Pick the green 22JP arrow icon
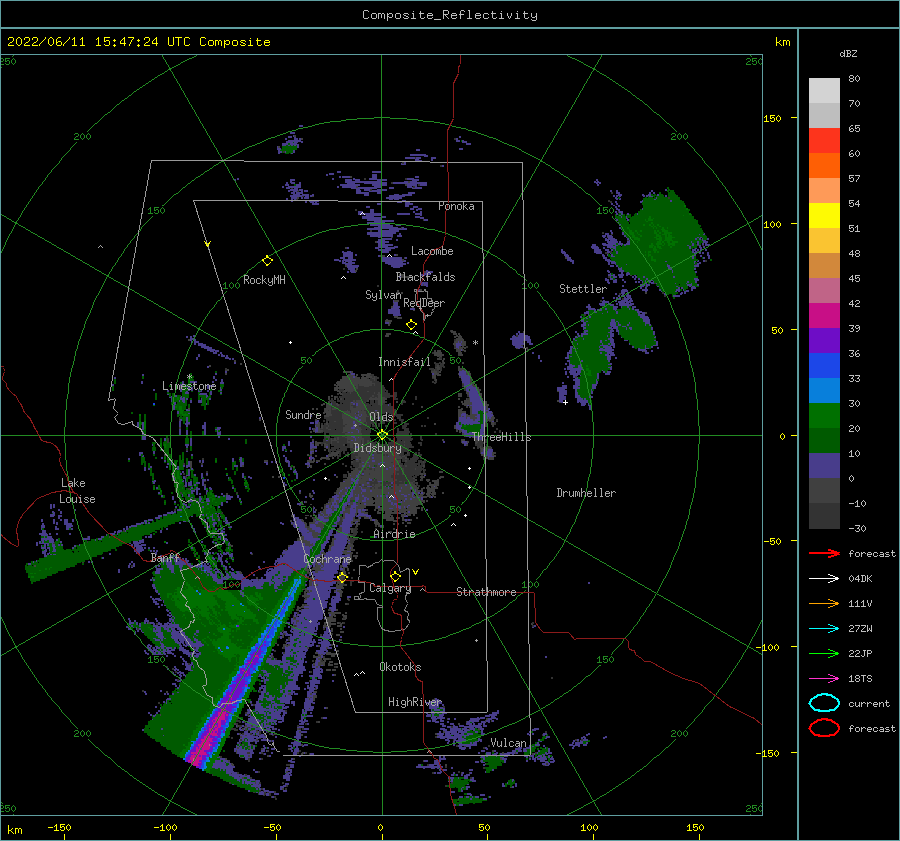The height and width of the screenshot is (841, 900). pyautogui.click(x=824, y=653)
